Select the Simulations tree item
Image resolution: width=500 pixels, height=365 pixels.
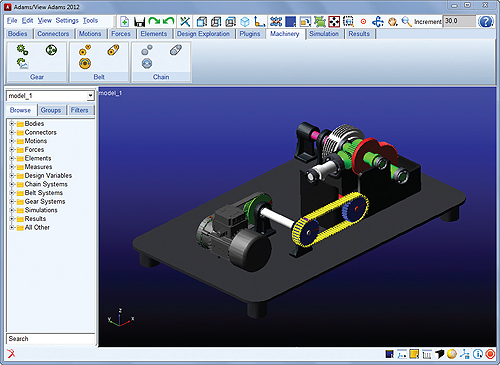click(x=41, y=210)
